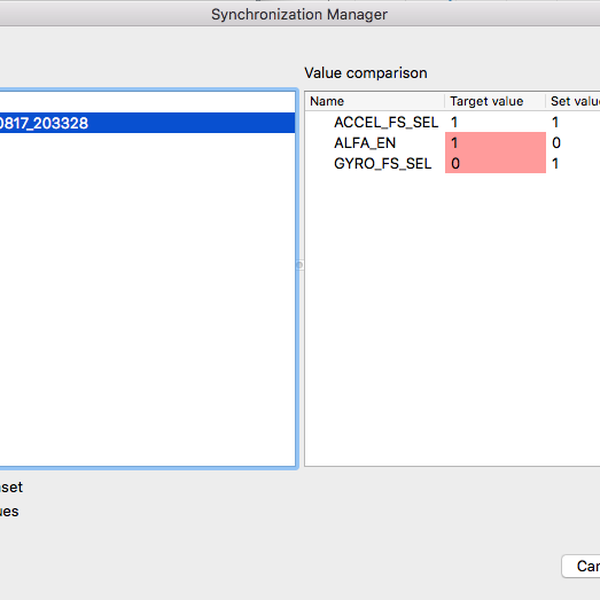Click the Value comparison heading label
The height and width of the screenshot is (600, 600).
[365, 73]
